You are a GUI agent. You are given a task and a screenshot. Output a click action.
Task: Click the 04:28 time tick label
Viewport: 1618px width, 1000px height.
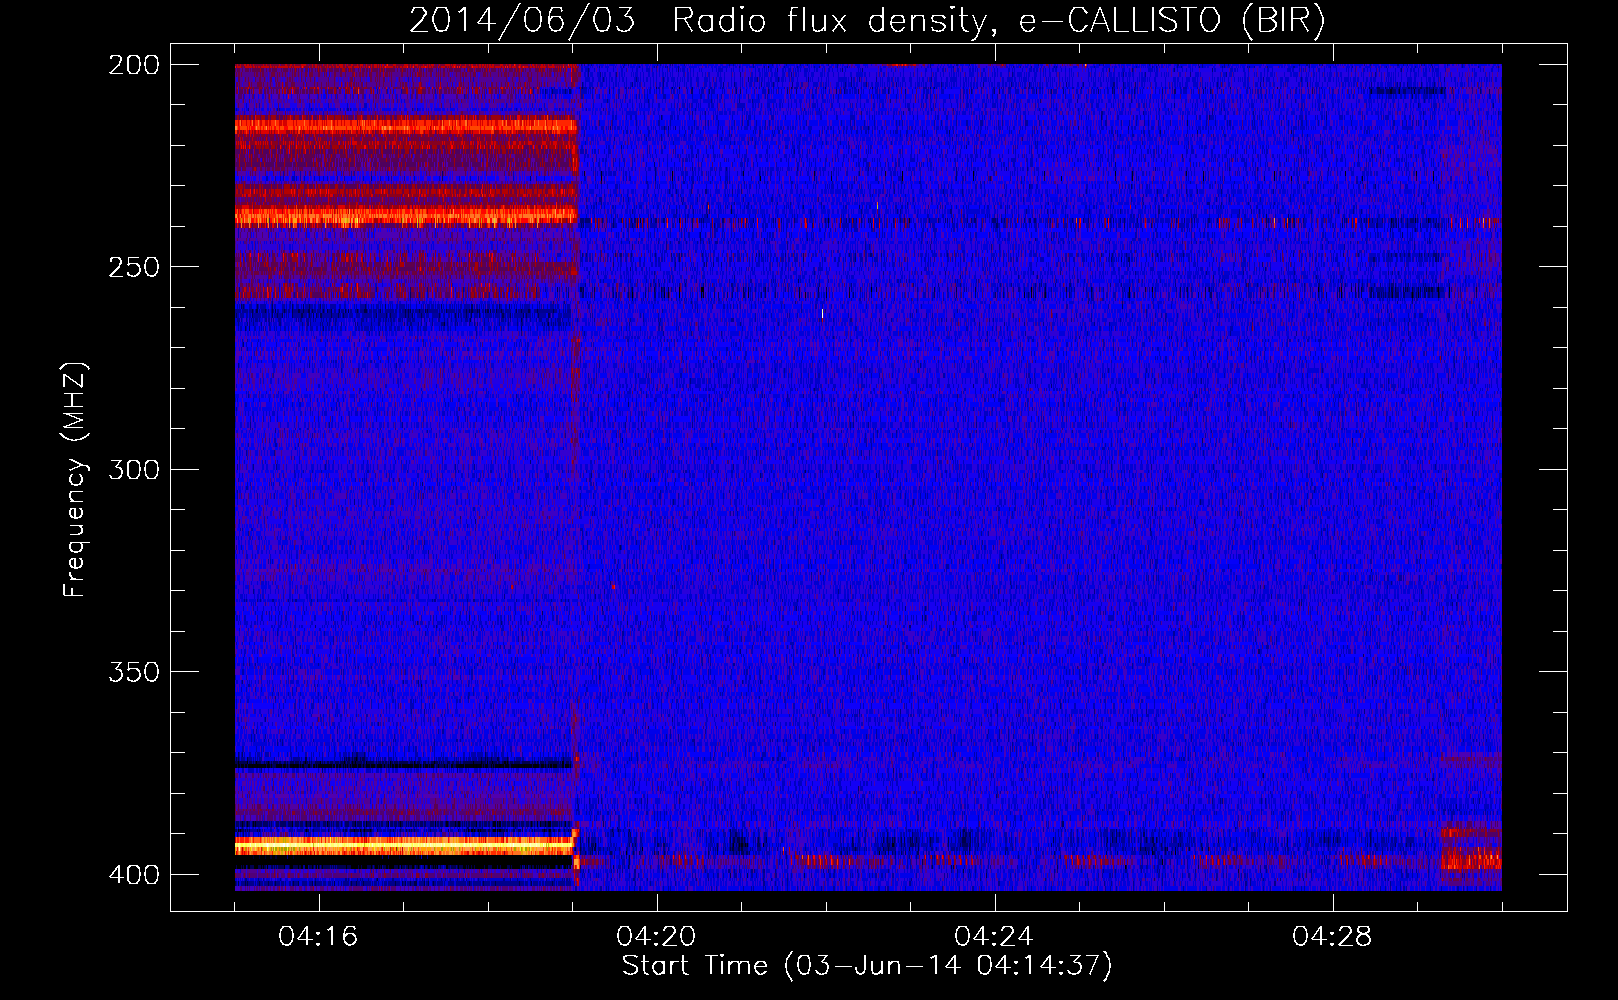pyautogui.click(x=1332, y=937)
